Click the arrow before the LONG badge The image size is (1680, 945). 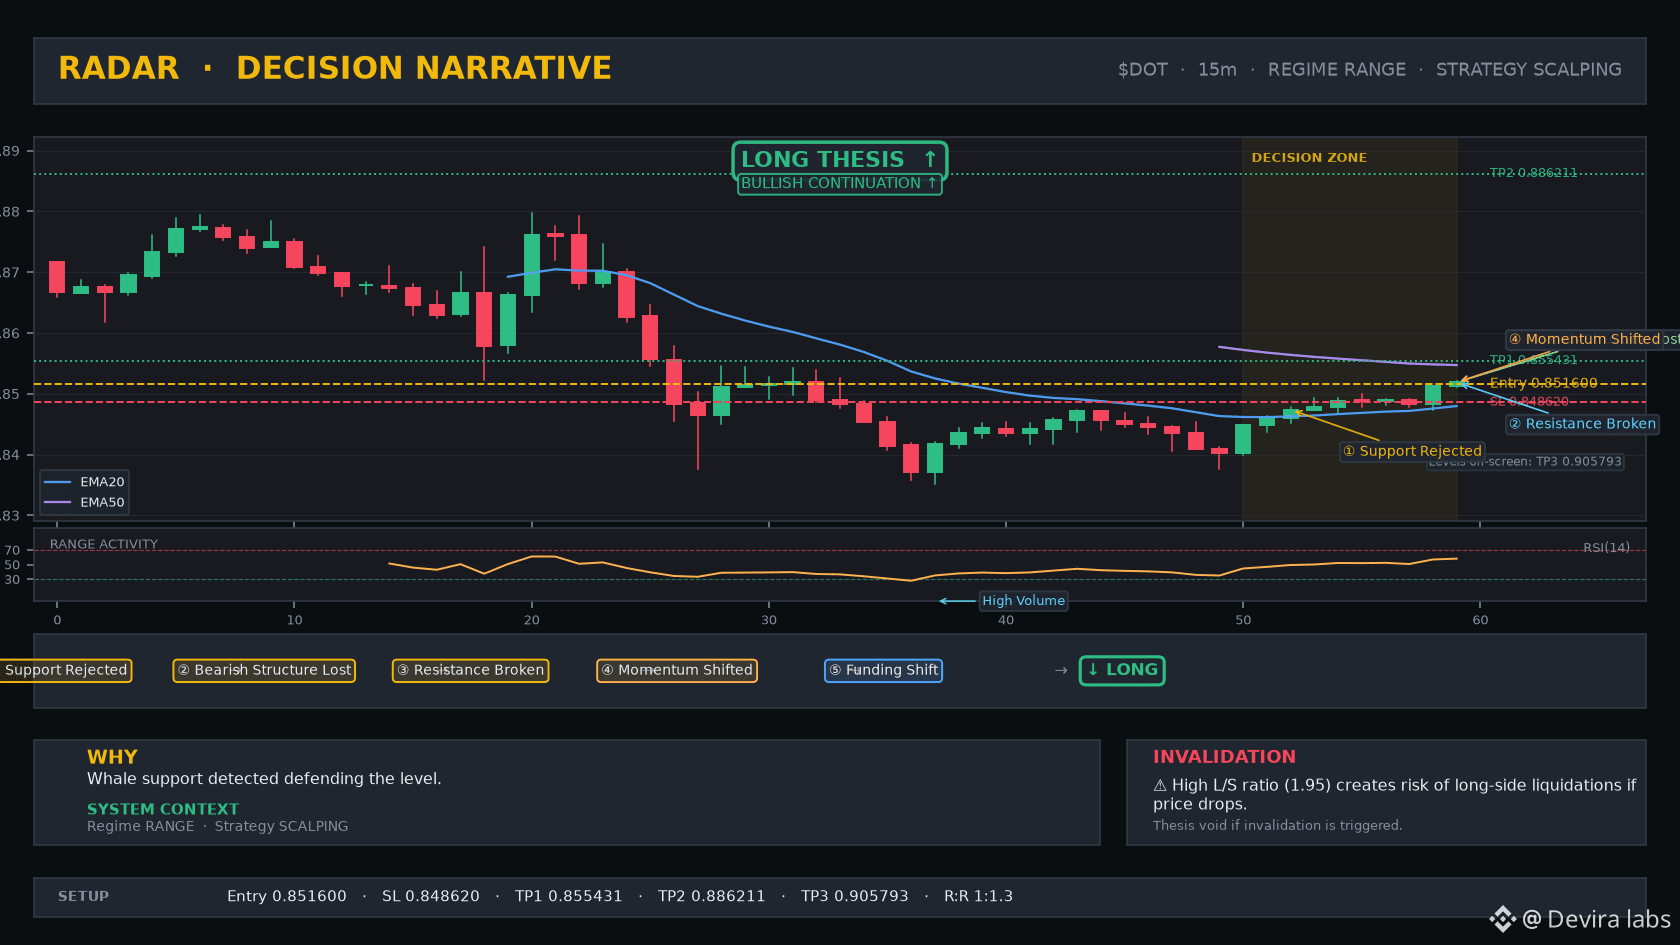pos(1061,670)
